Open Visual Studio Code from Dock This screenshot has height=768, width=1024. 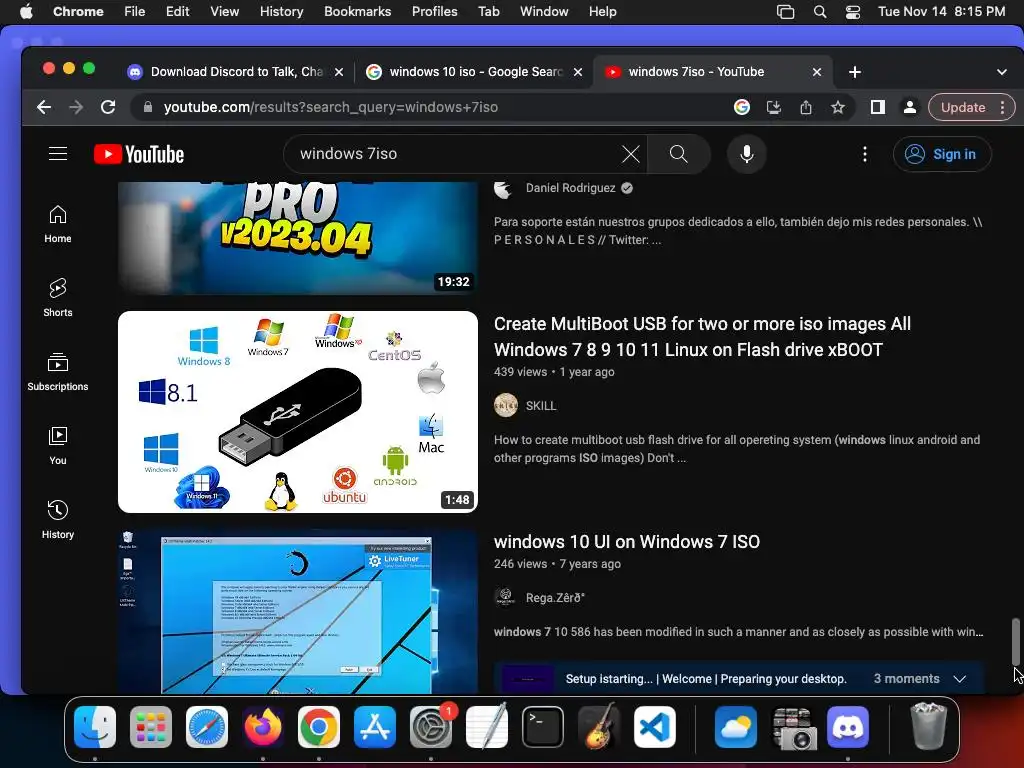(655, 726)
